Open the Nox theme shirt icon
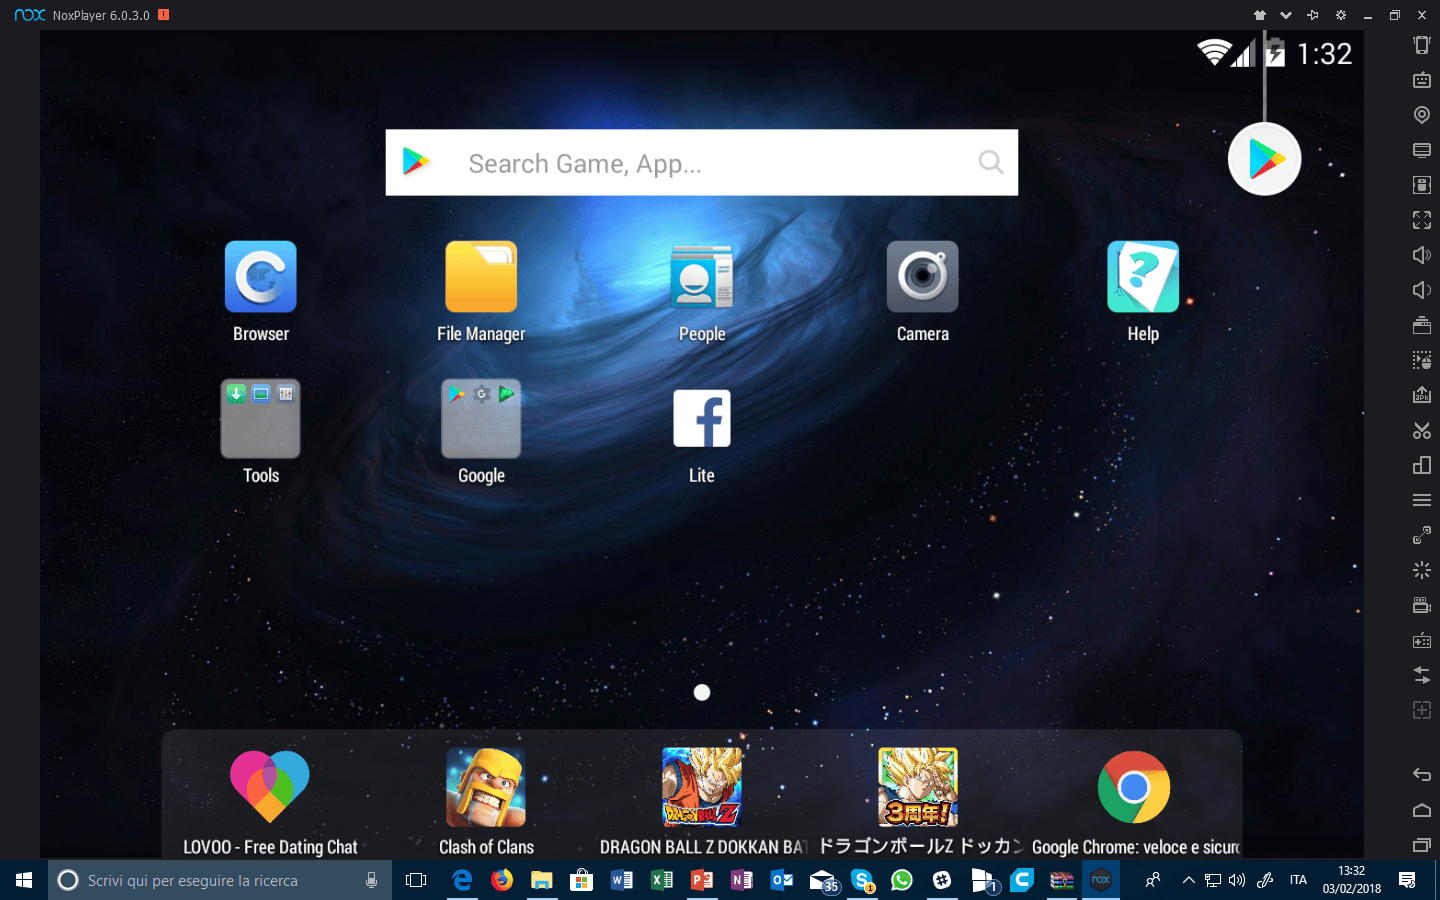Screen dimensions: 1440x900 point(1260,15)
